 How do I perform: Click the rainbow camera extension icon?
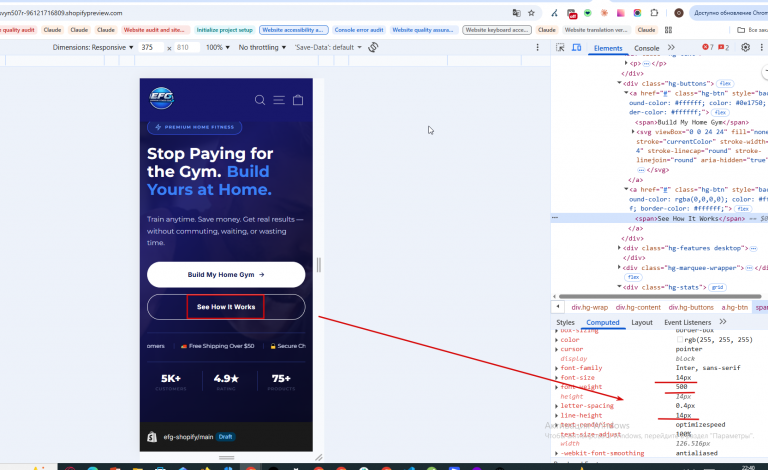[x=637, y=13]
